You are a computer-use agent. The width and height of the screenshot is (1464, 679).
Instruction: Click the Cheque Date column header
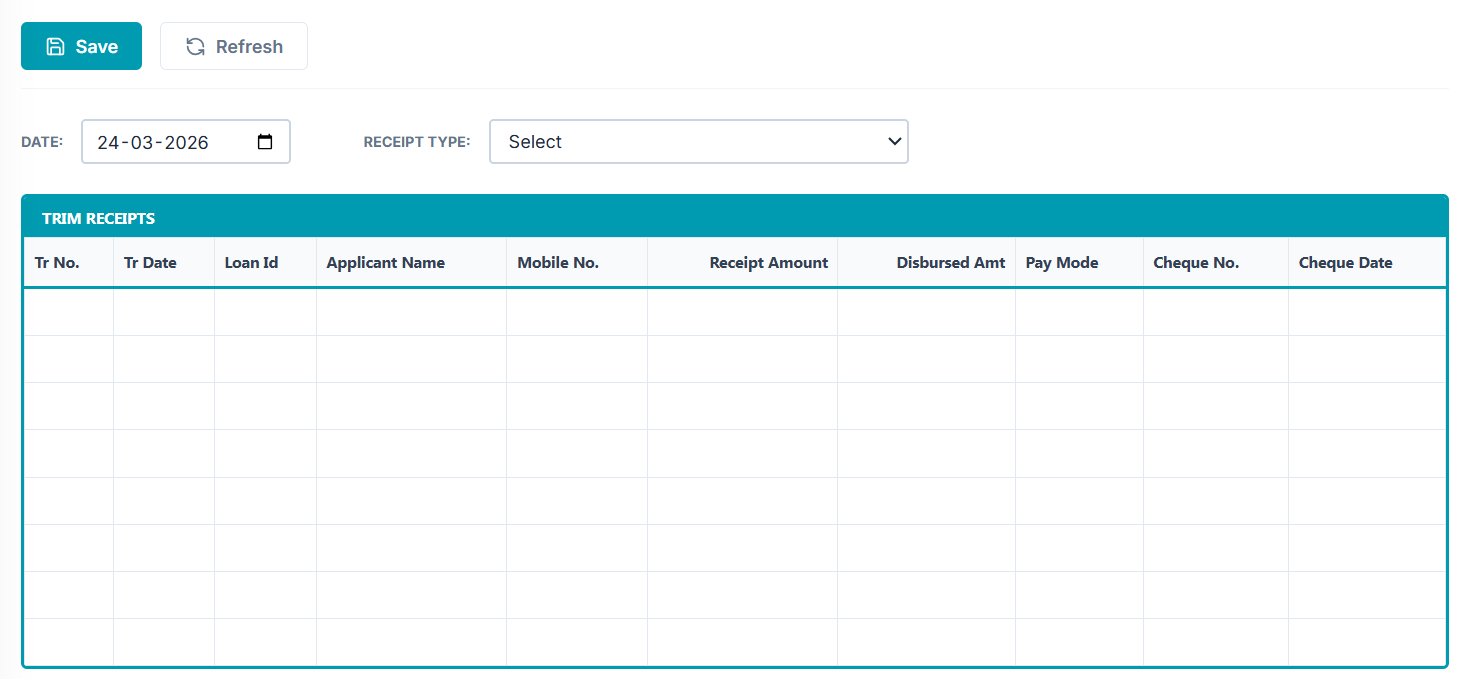(x=1345, y=263)
